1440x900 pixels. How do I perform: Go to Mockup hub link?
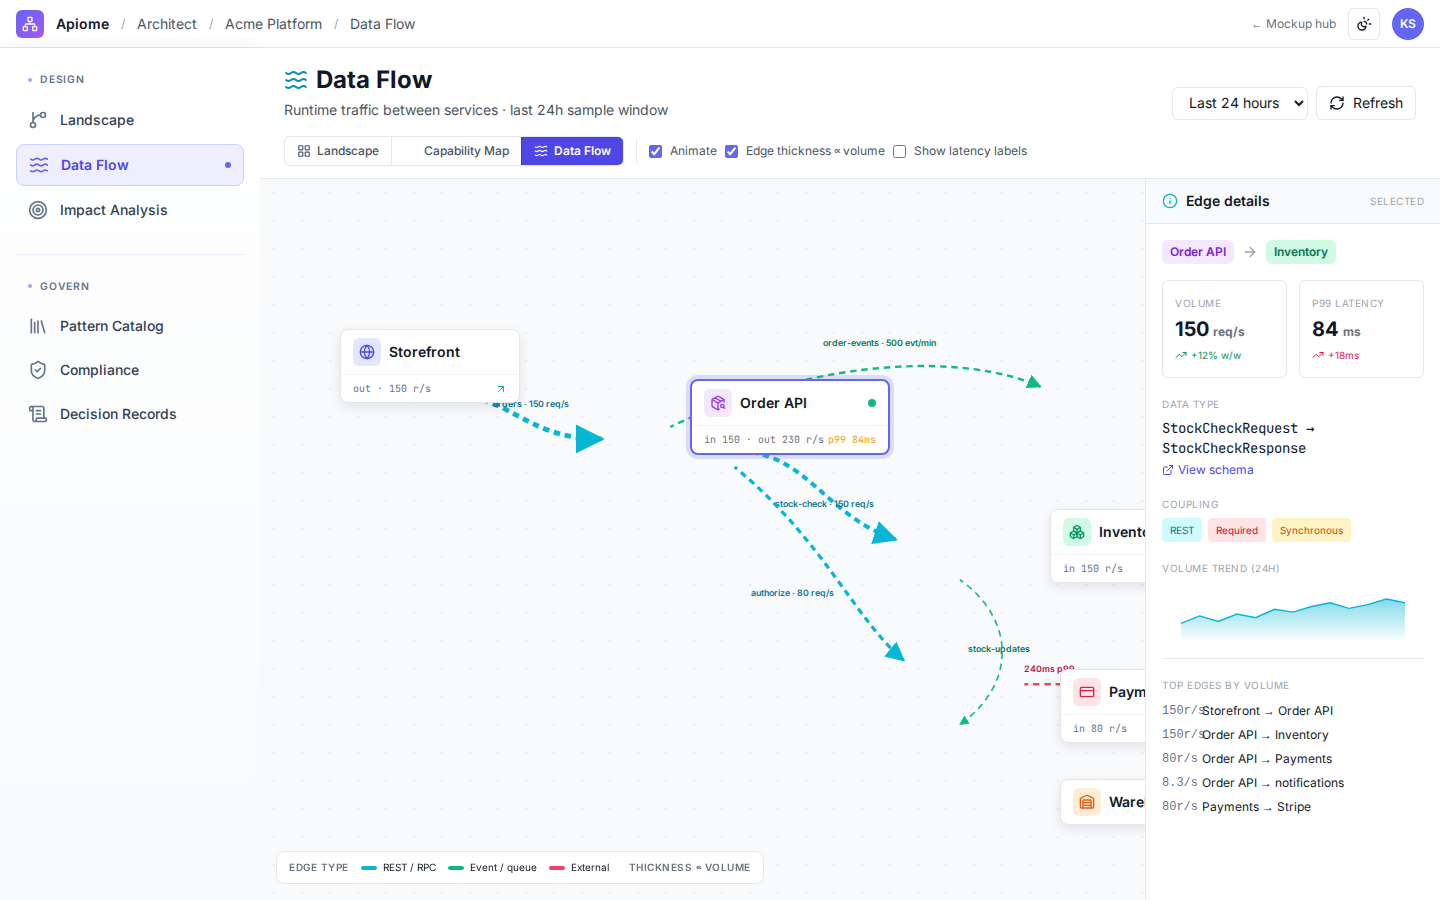[1294, 24]
